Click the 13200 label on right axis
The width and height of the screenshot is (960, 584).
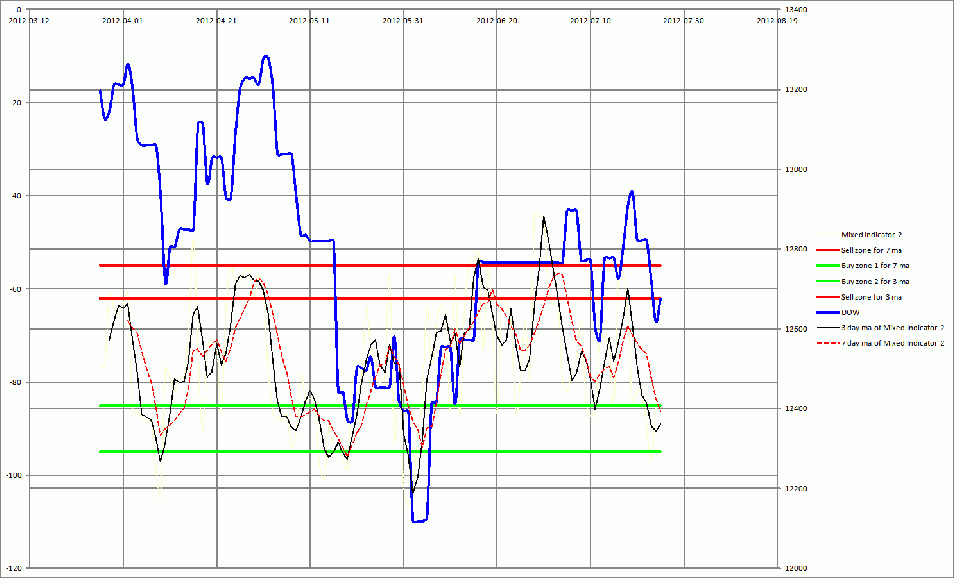[x=796, y=89]
